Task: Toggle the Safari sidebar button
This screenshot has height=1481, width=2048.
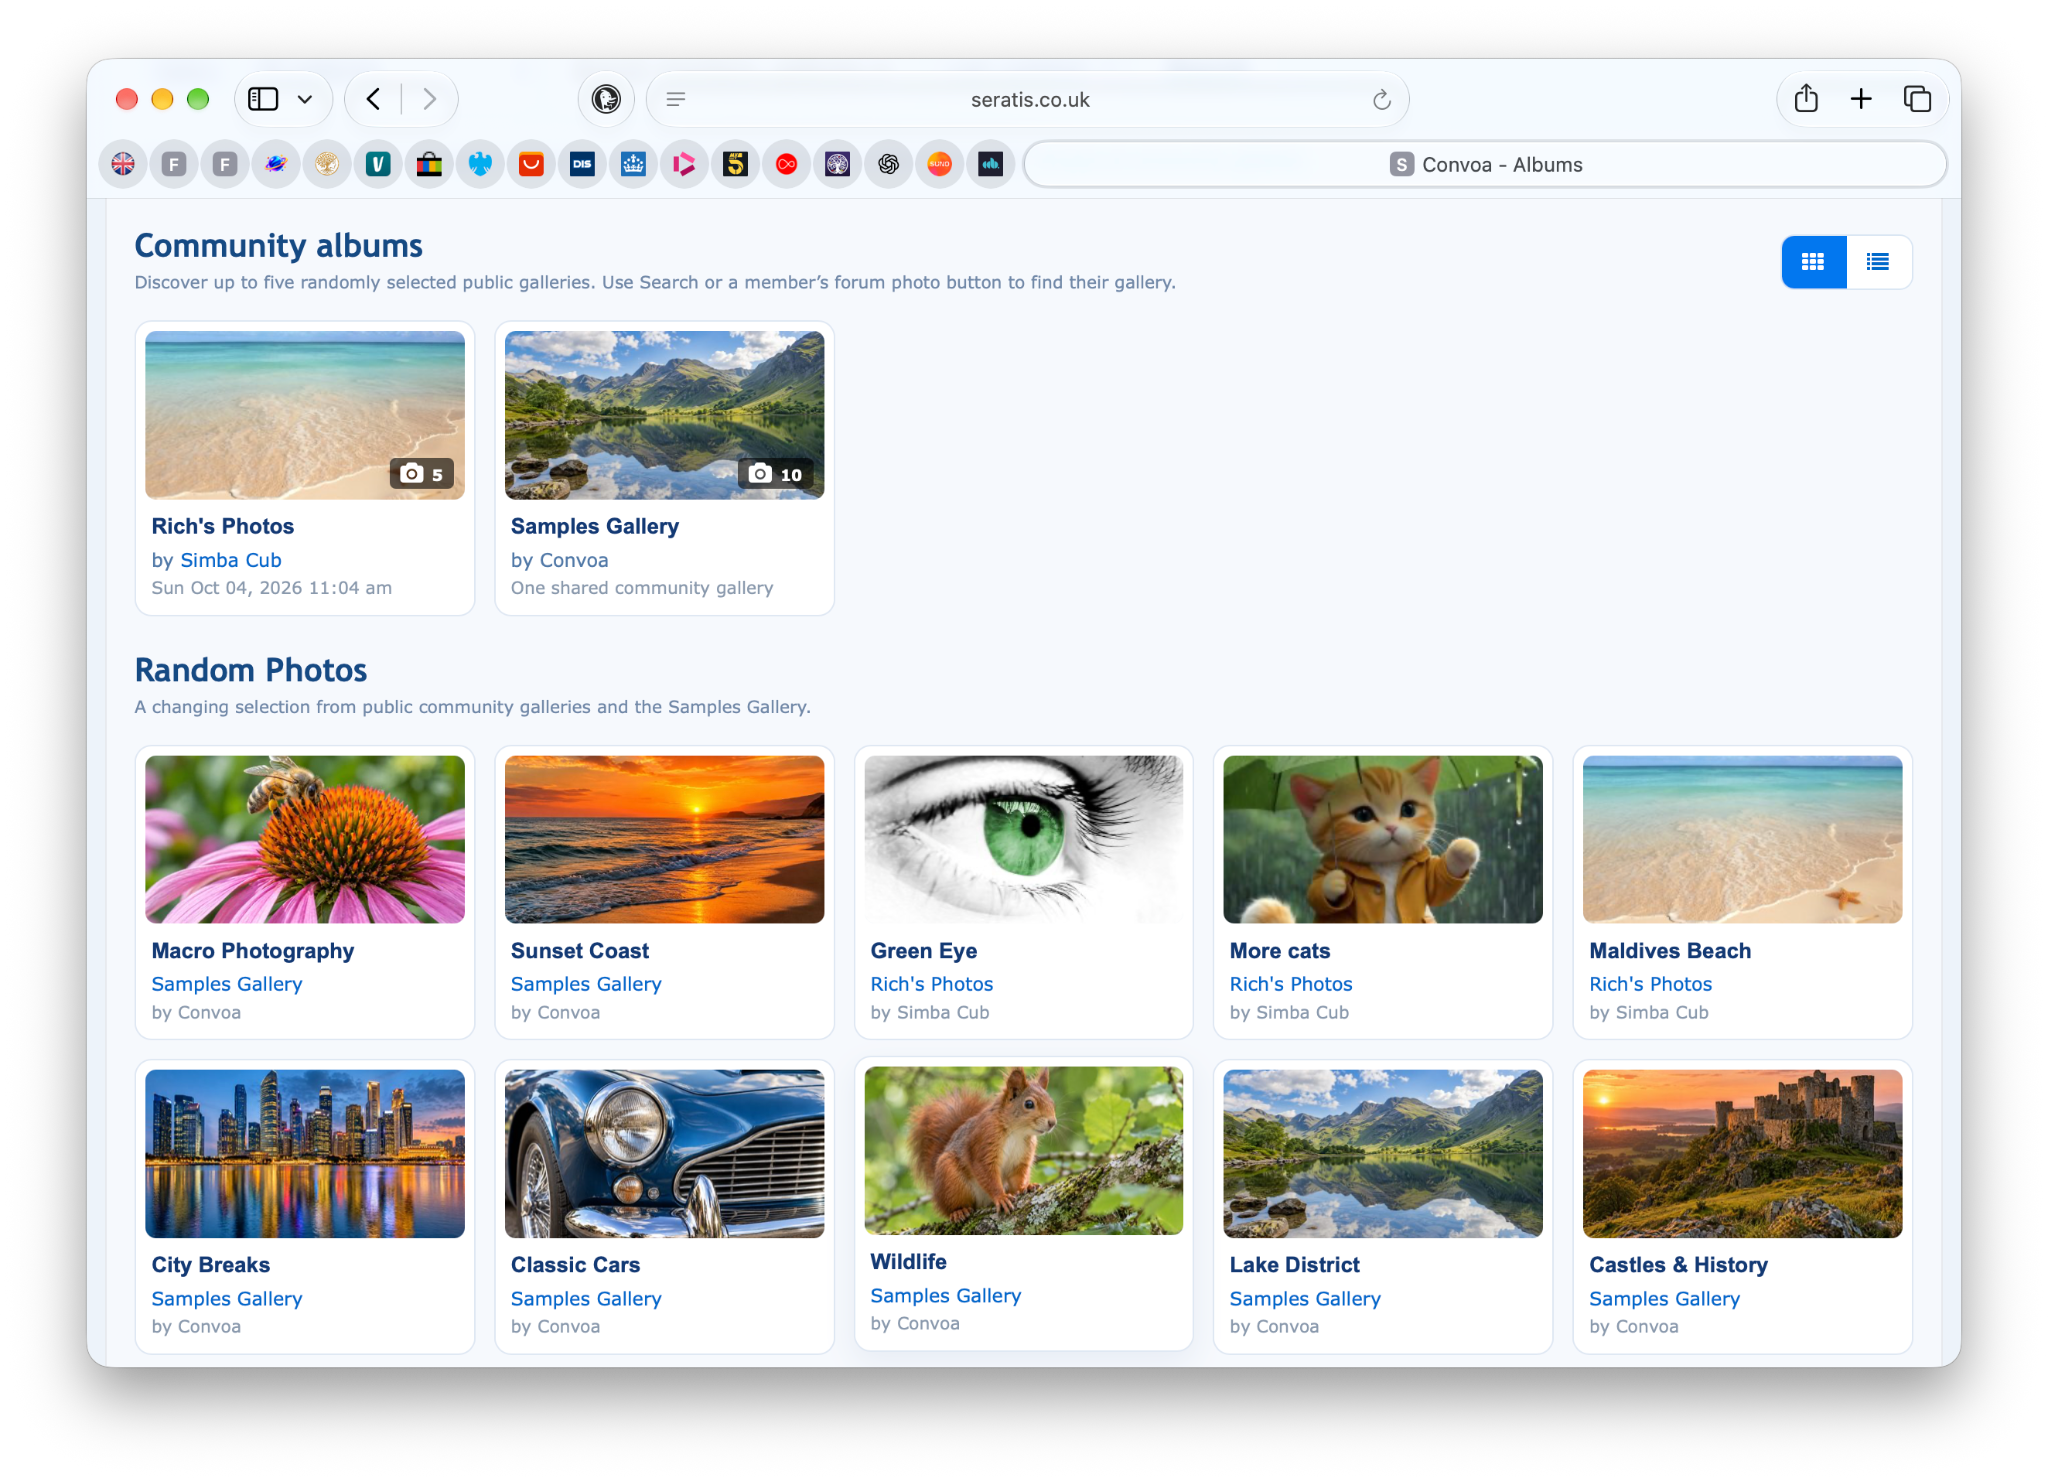Action: pyautogui.click(x=263, y=99)
